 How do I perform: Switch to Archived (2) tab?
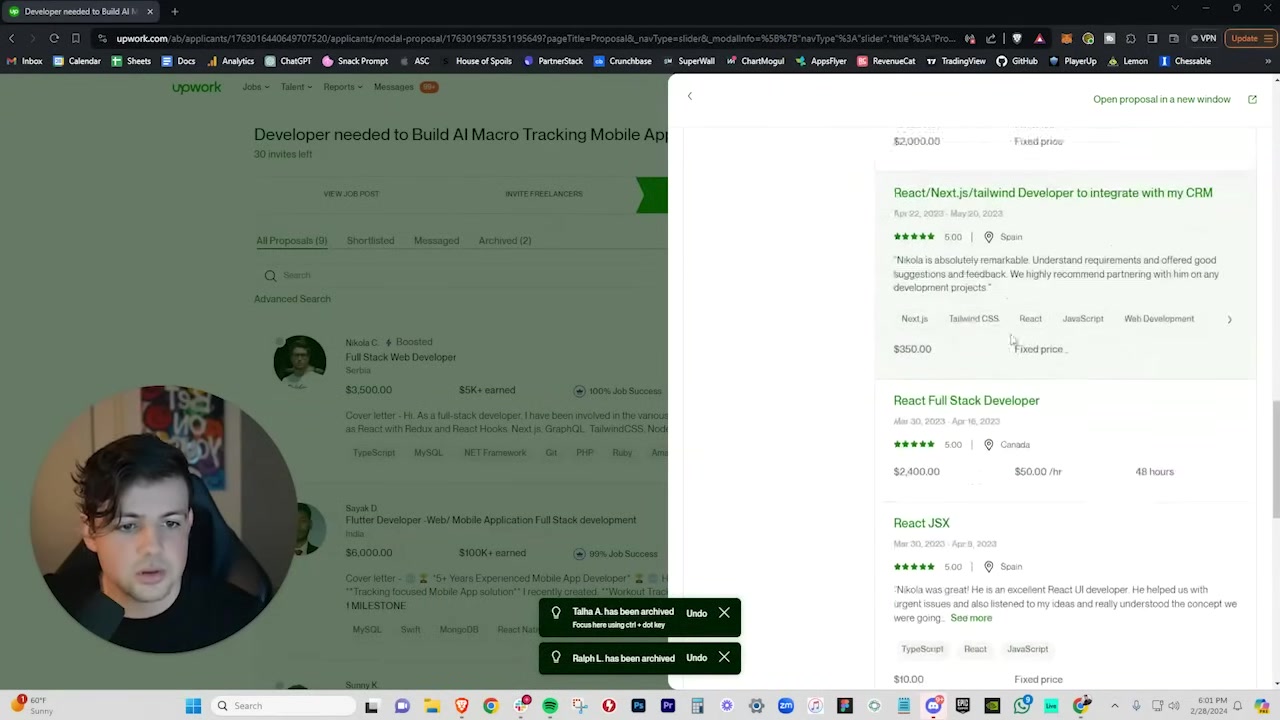[x=504, y=241]
